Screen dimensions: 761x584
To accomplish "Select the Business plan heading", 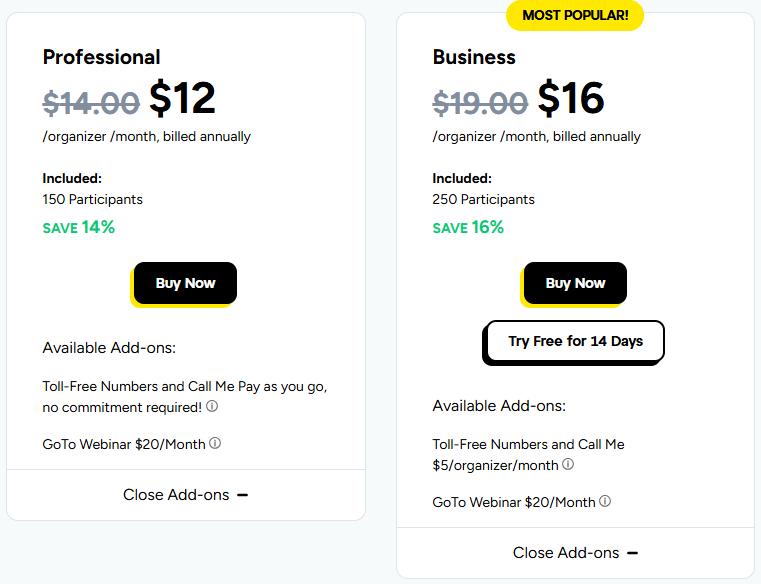I will click(x=474, y=57).
